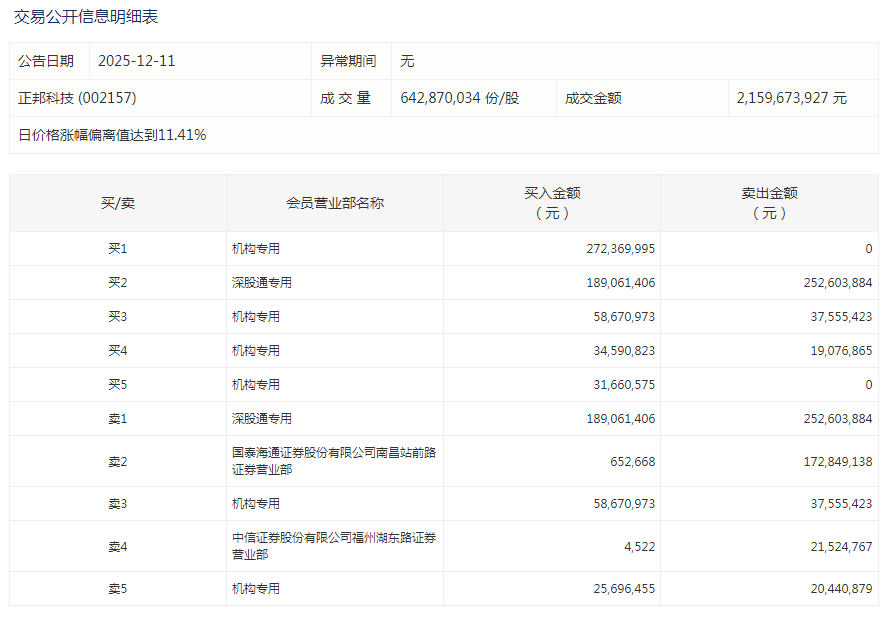
Task: Click the stock name 正邦科技 (002157)
Action: [77, 98]
